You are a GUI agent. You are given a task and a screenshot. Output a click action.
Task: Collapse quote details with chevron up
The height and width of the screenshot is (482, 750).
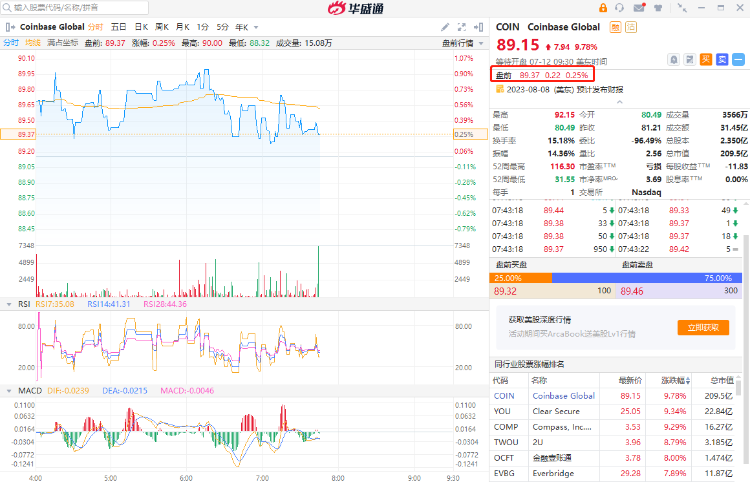[x=620, y=102]
